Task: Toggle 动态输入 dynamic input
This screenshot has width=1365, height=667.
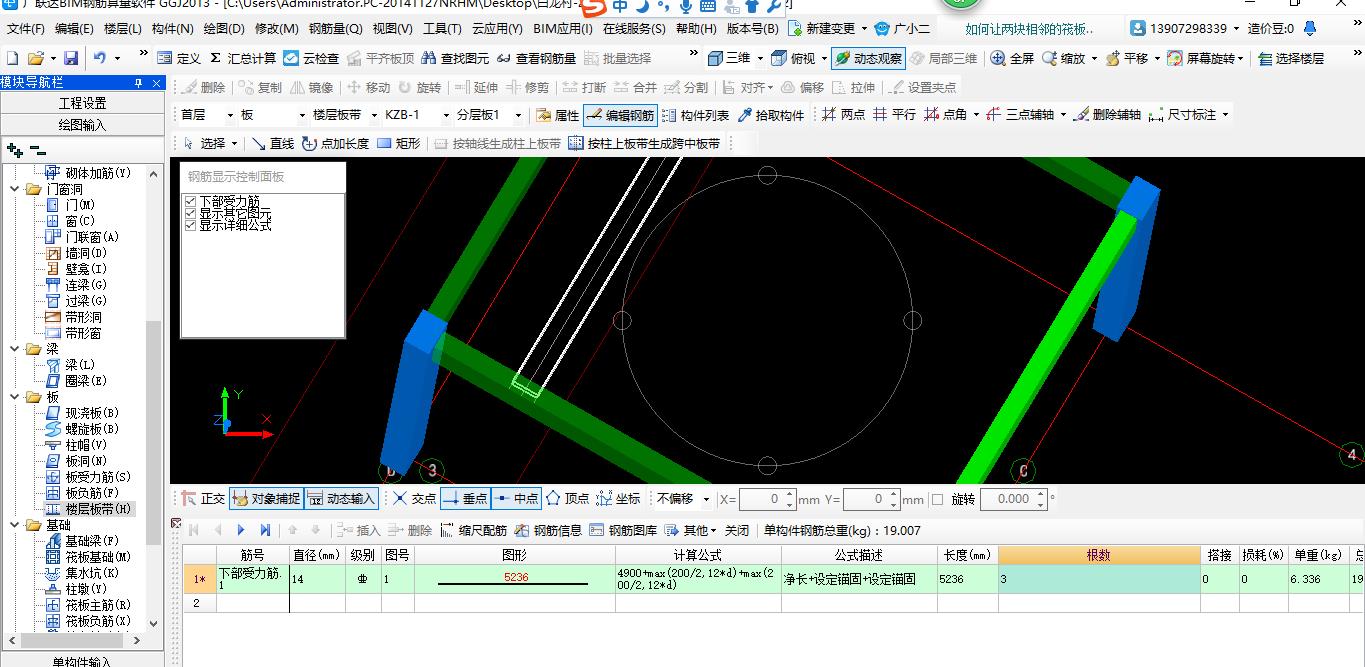Action: click(341, 498)
